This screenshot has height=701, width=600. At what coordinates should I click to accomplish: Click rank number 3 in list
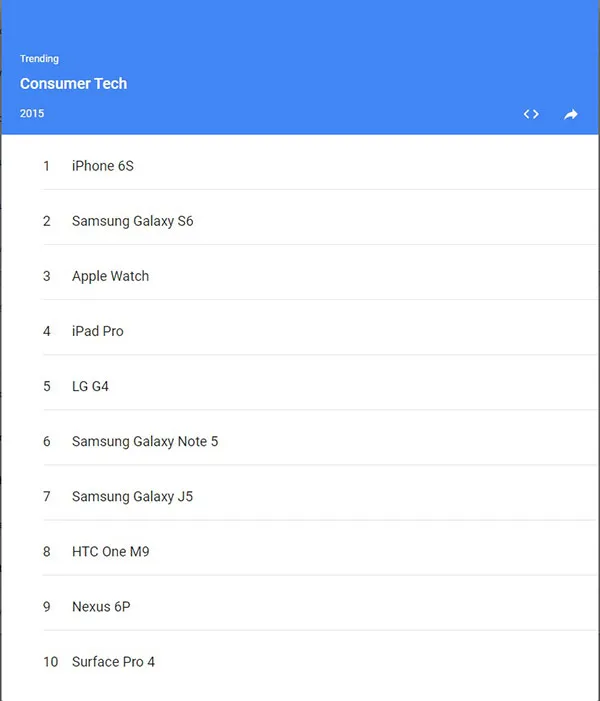coord(46,276)
